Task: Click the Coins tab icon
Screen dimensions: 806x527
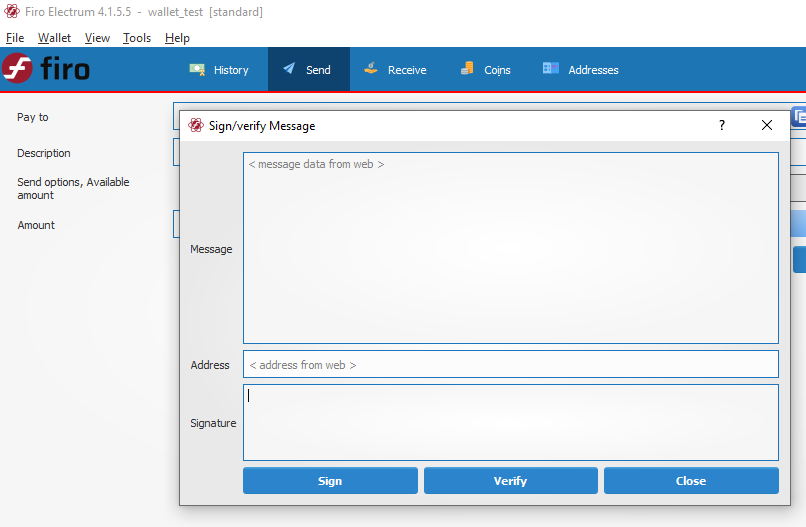Action: coord(467,70)
